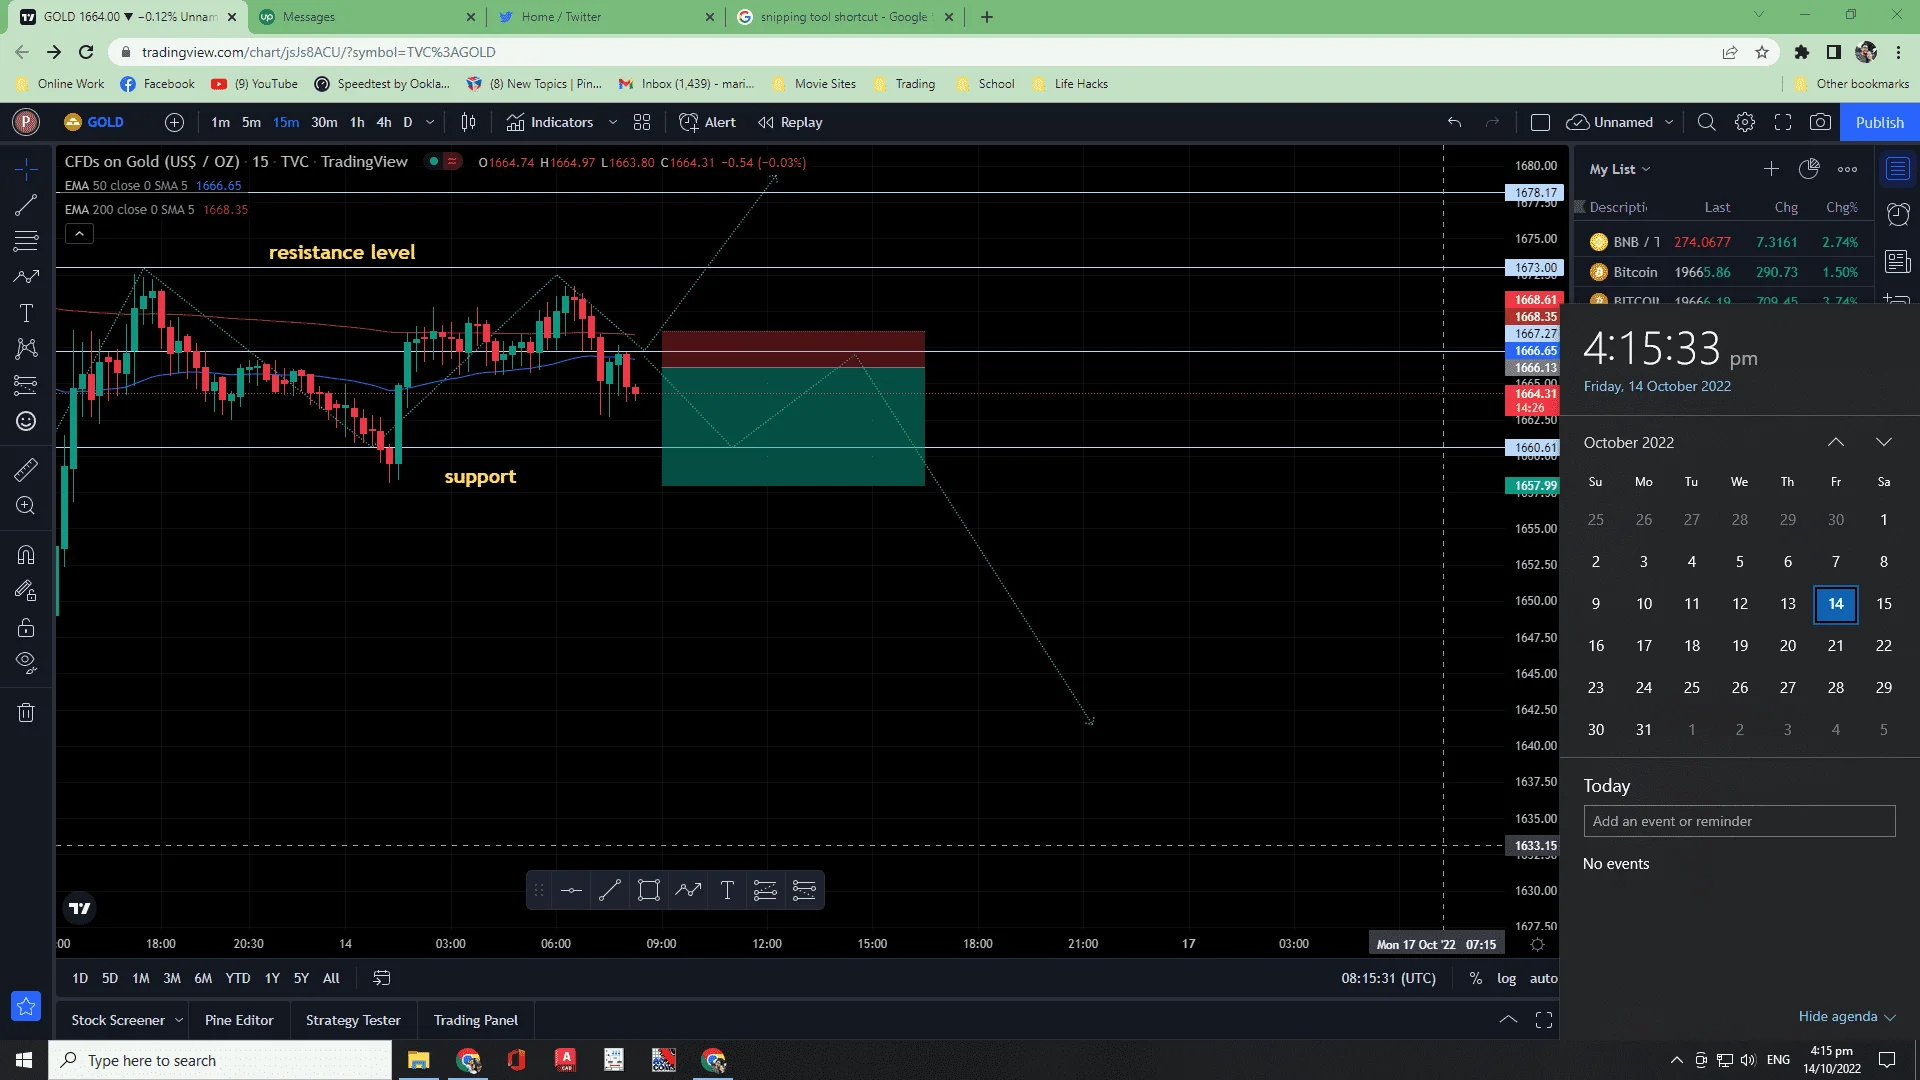
Task: Open the alerts clock panel
Action: (1898, 214)
